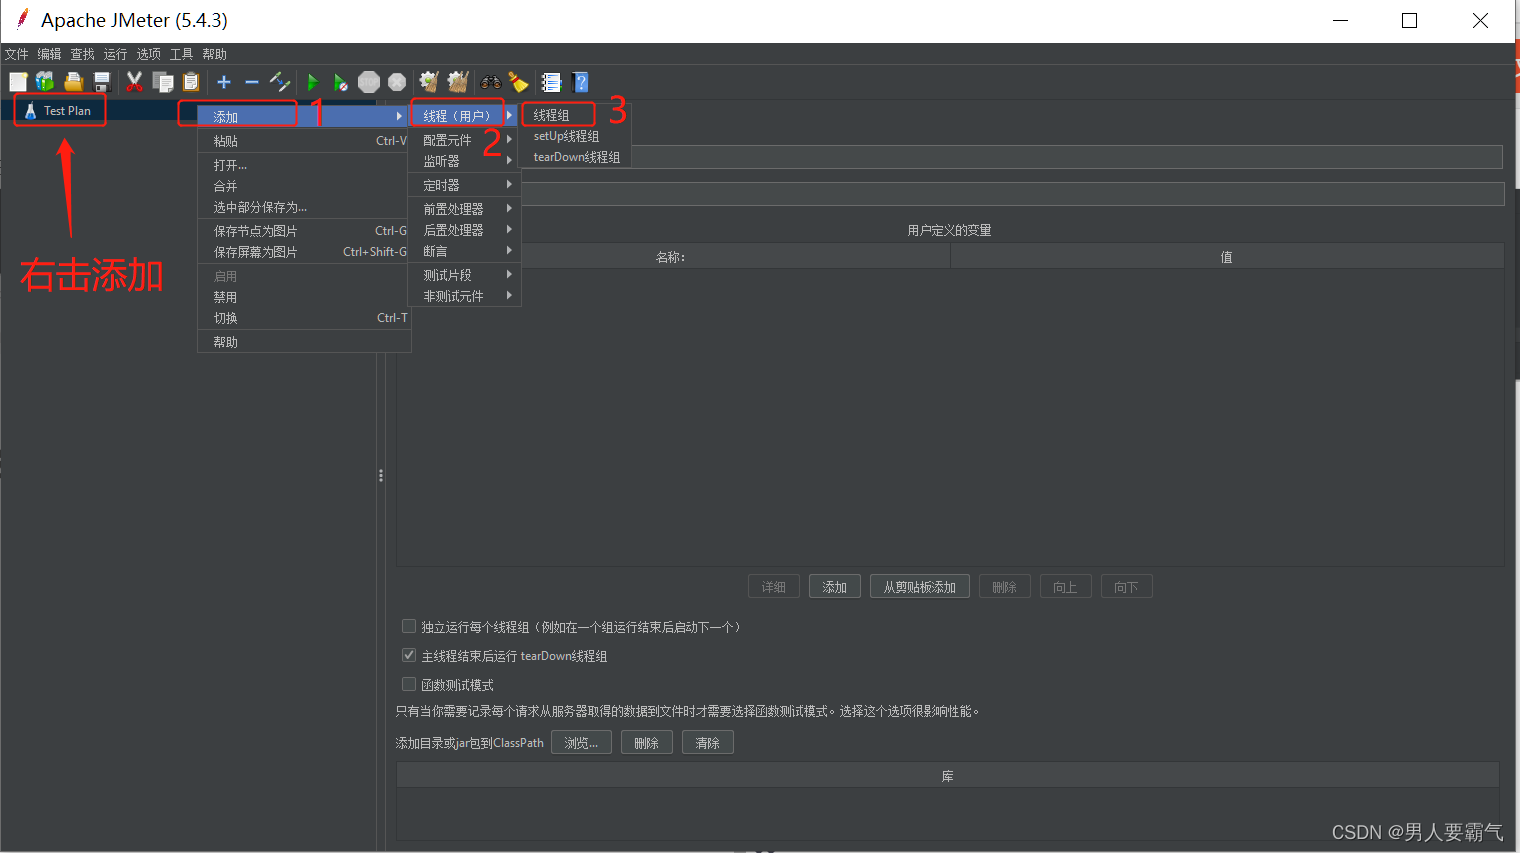The width and height of the screenshot is (1520, 853).
Task: Select 打开... in the context menu
Action: 305,165
